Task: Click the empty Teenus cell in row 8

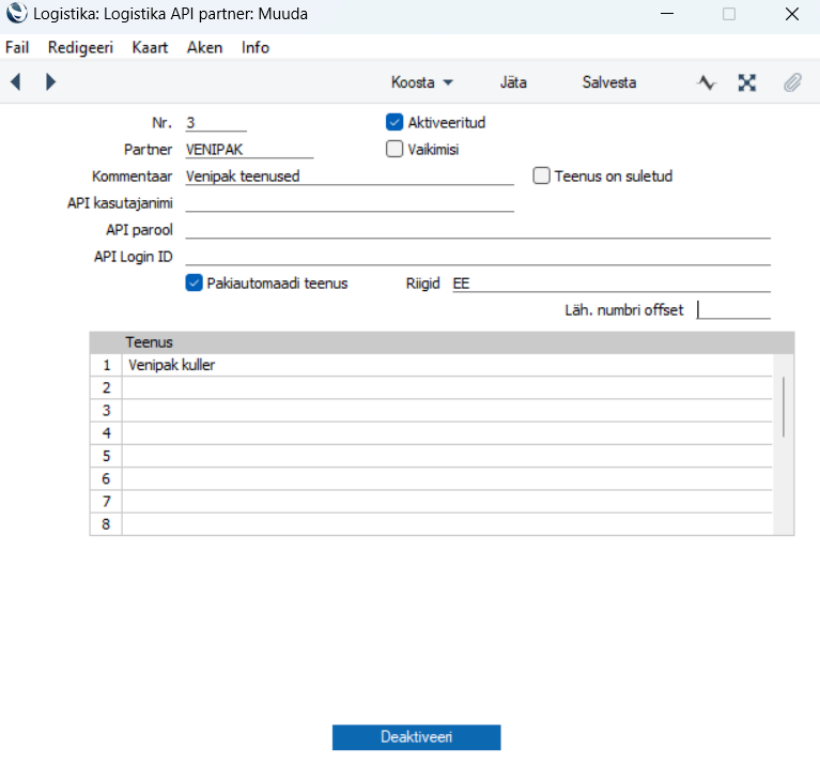Action: tap(447, 524)
